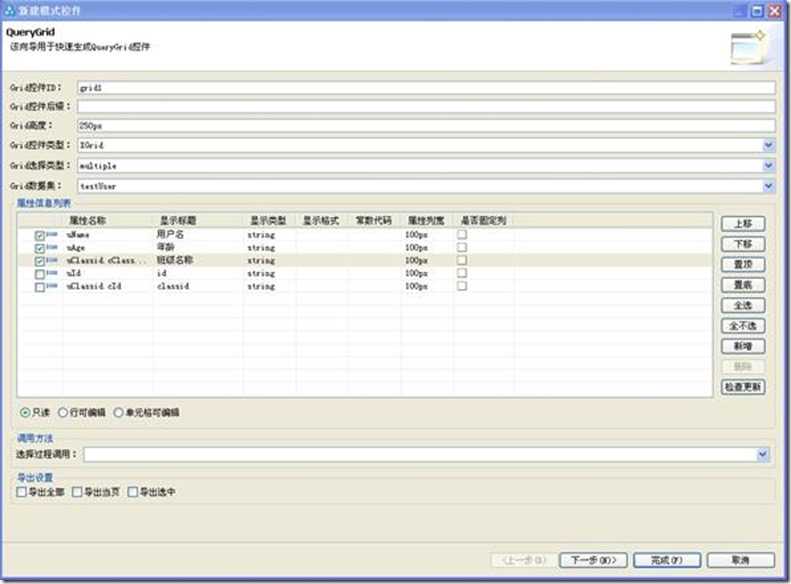Check the 导出当页 checkbox
Screen dimensions: 791x584
pos(77,492)
